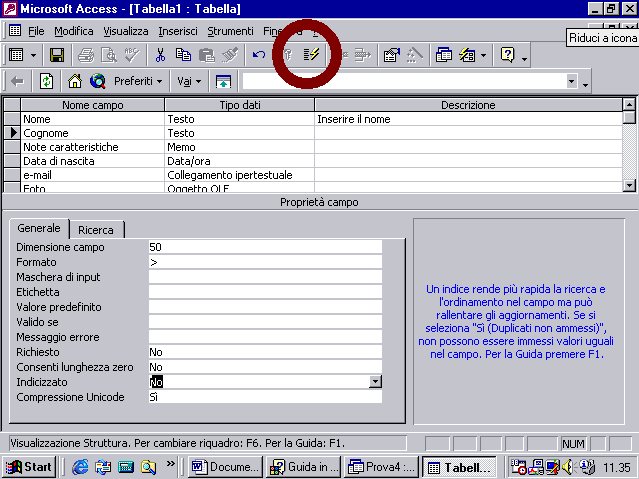The width and height of the screenshot is (639, 479).
Task: Click the Inserire il nome description cell
Action: point(468,119)
